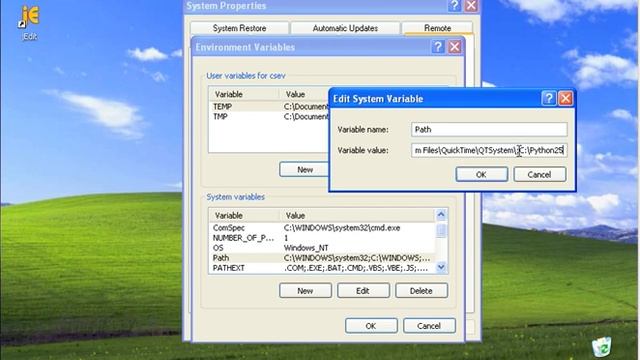Select the OS system variable row
Screen dimensions: 640x360
(322, 248)
